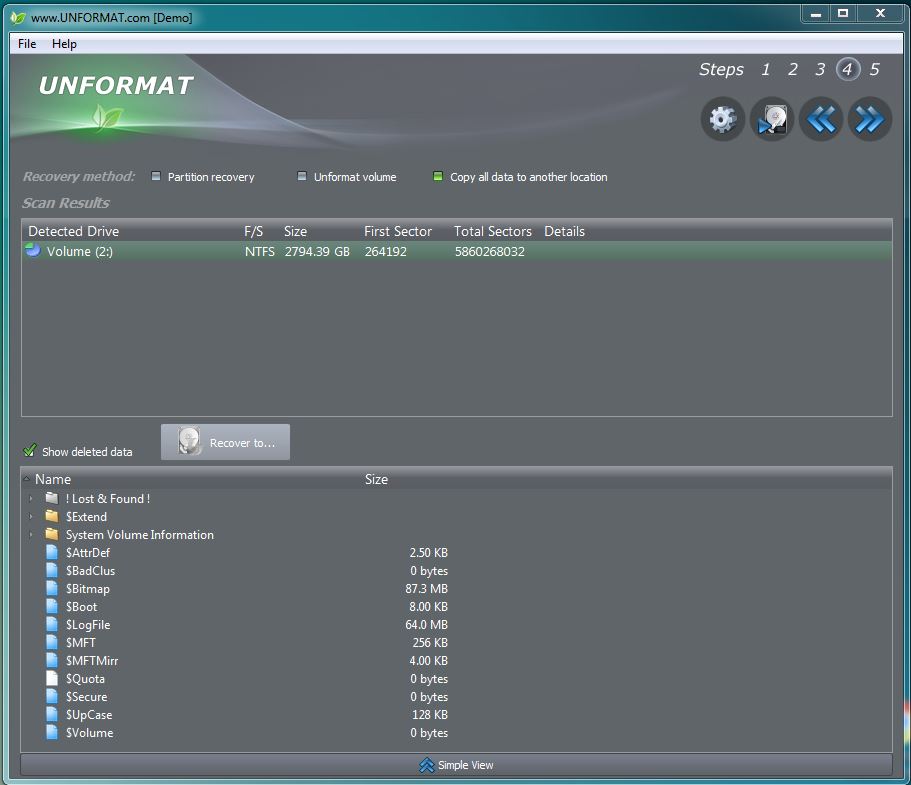Click the $Volume file icon
911x785 pixels.
[x=52, y=732]
